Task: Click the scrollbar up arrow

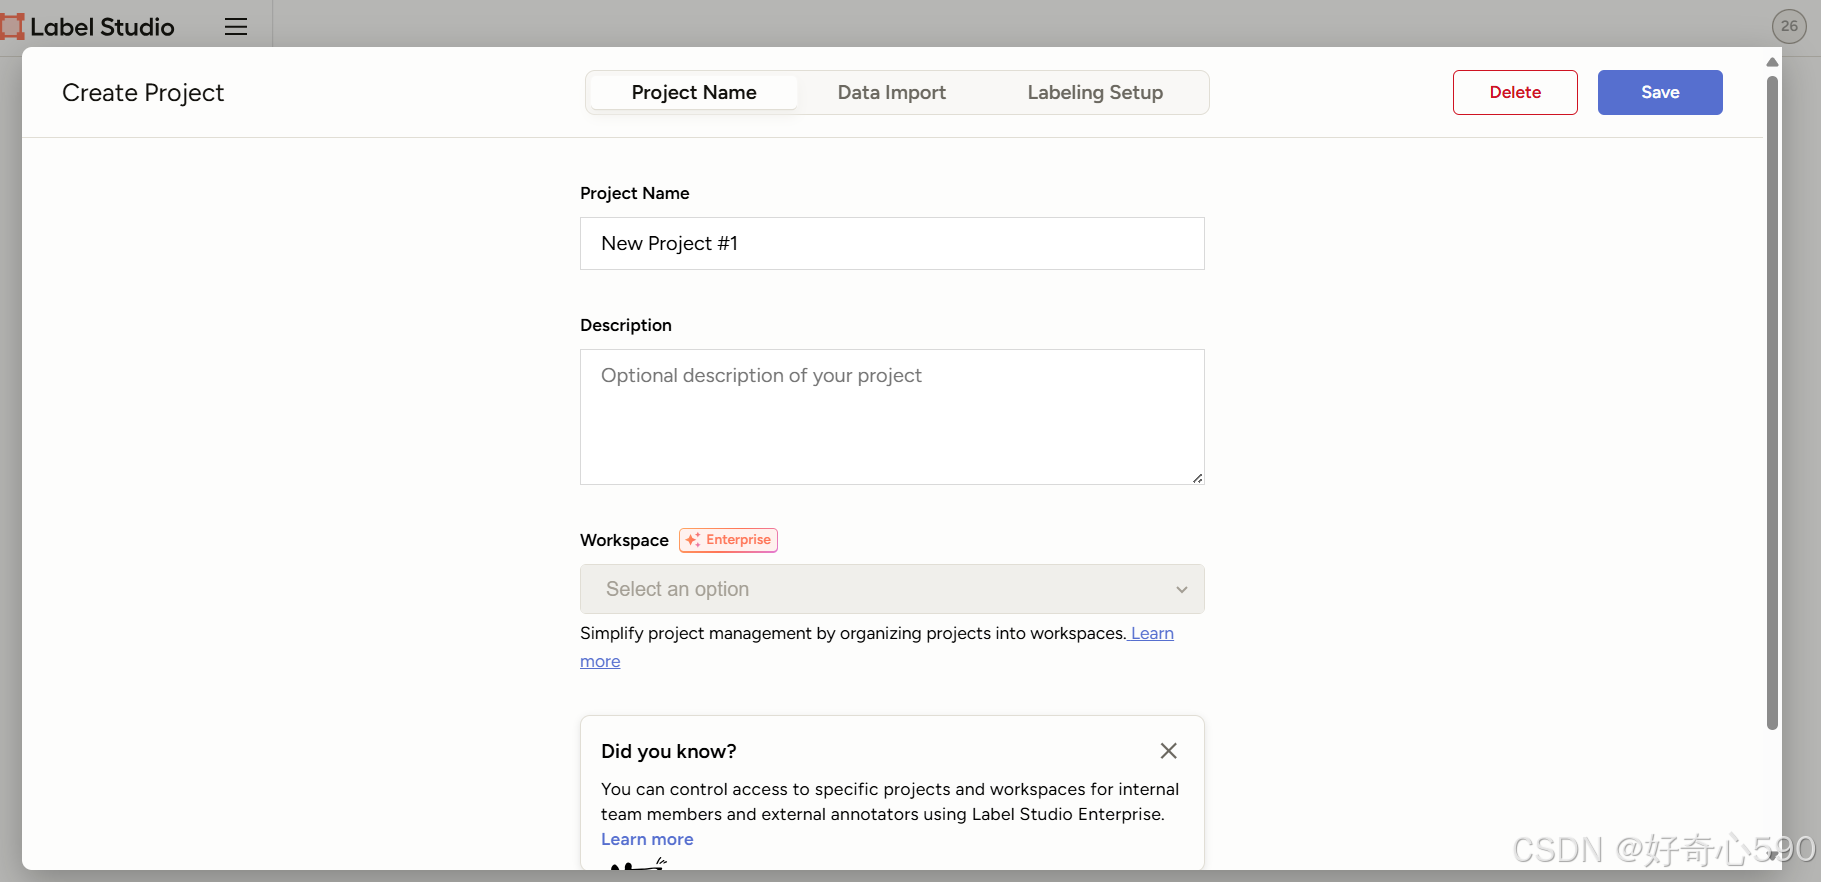Action: pyautogui.click(x=1772, y=62)
